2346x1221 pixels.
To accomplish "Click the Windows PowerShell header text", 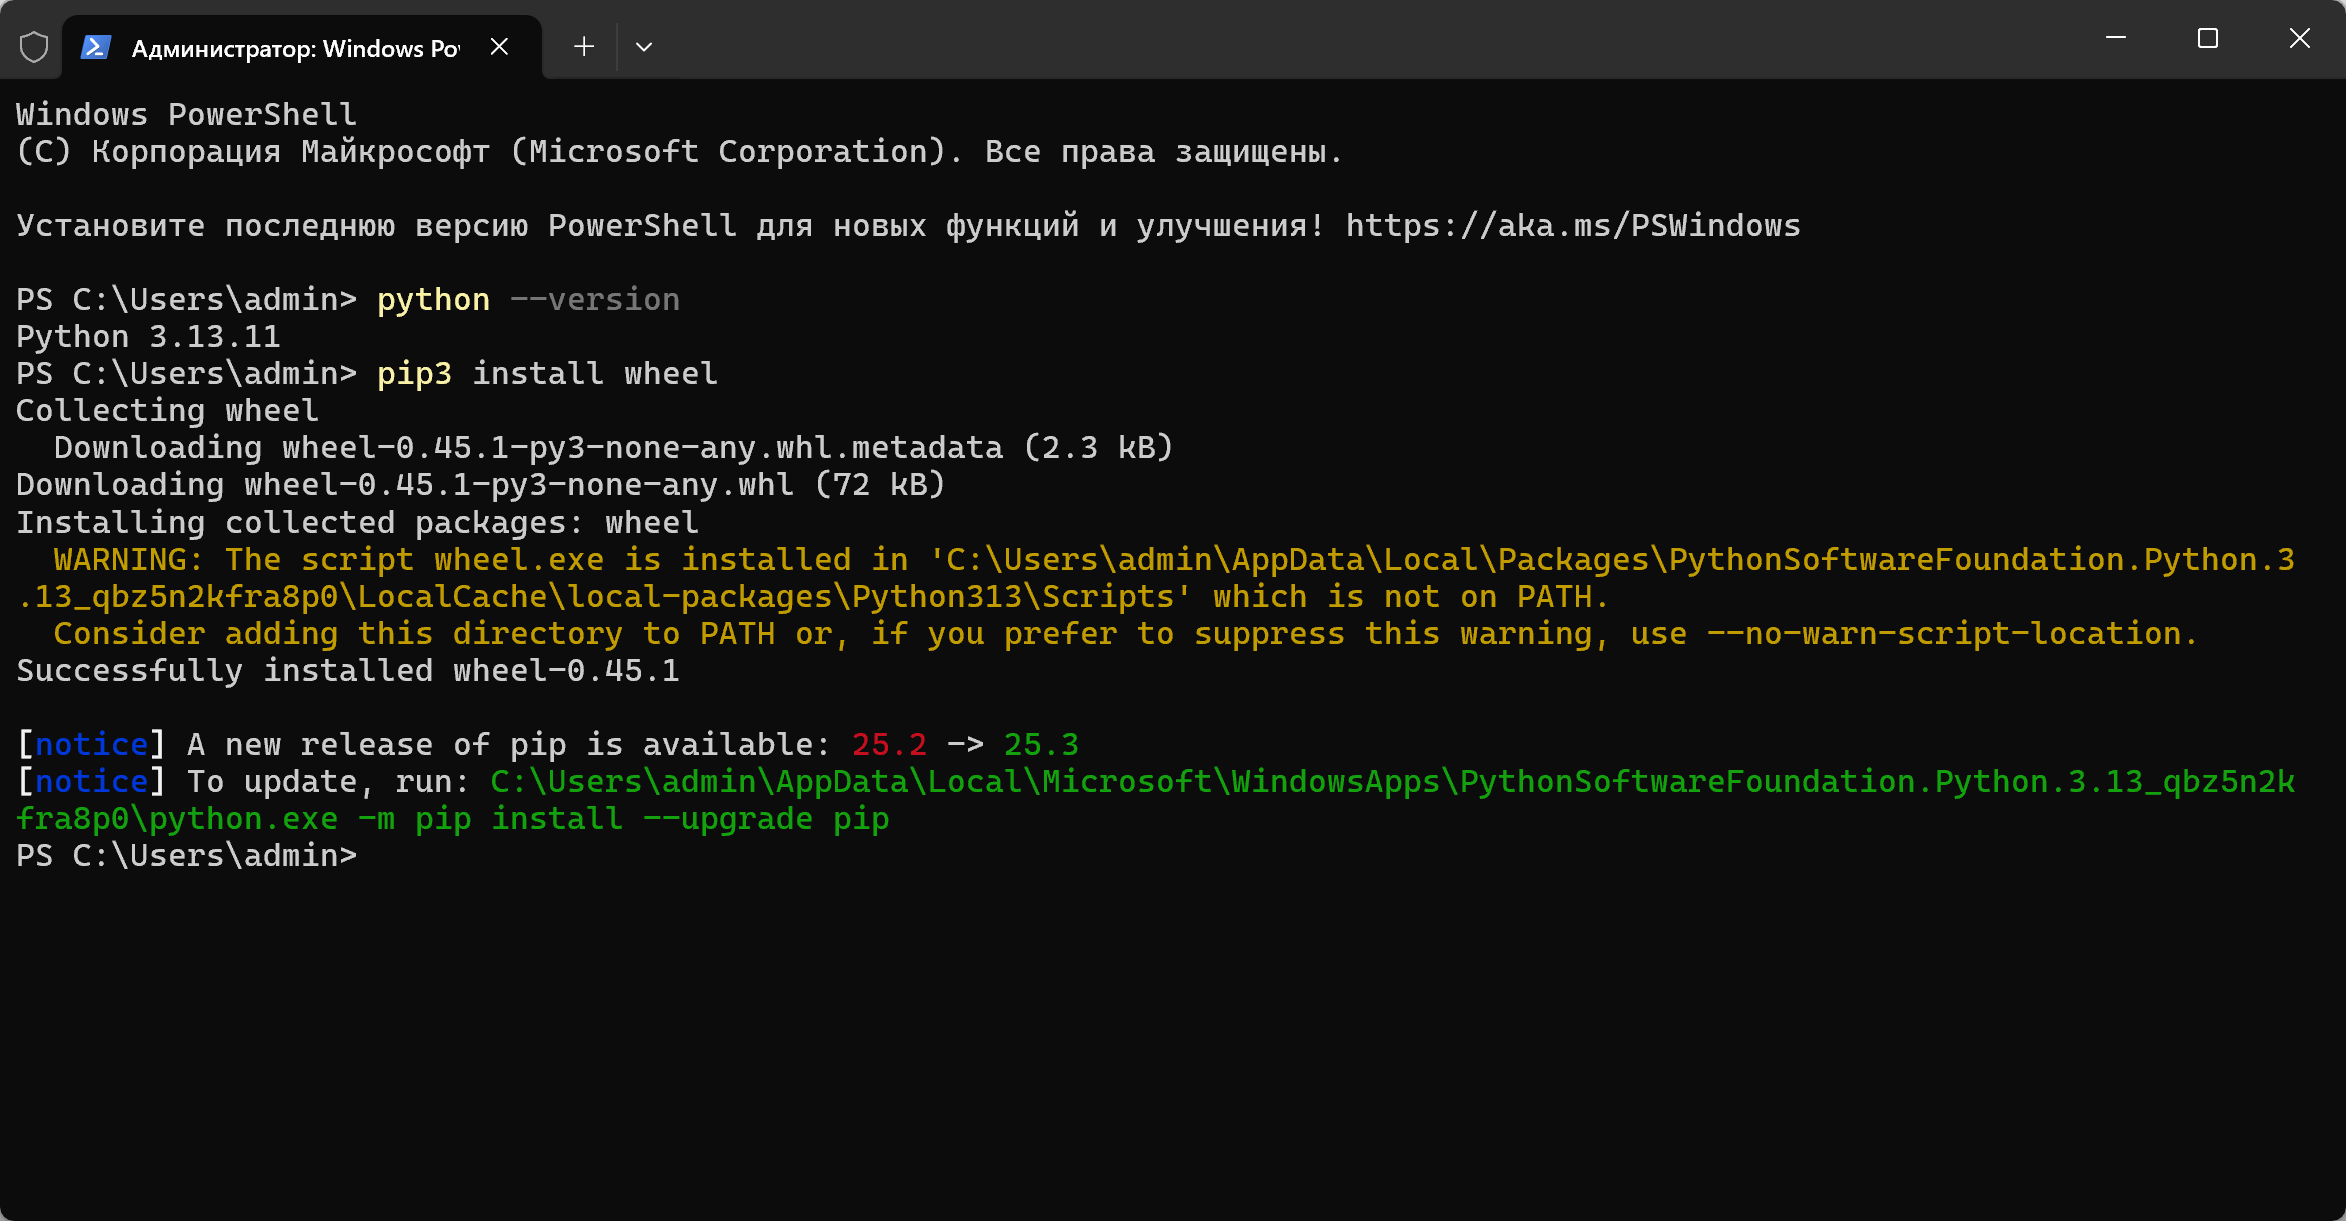I will click(x=185, y=113).
